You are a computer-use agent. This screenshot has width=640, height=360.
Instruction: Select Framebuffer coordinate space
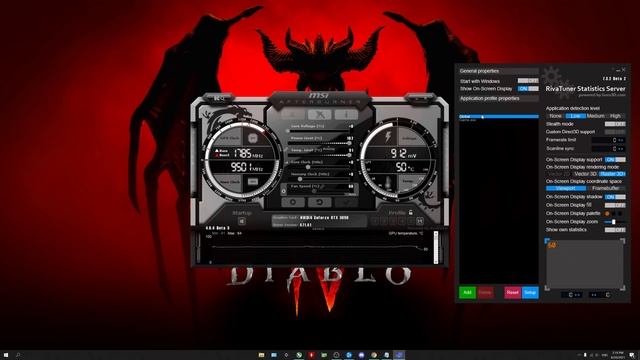[606, 188]
